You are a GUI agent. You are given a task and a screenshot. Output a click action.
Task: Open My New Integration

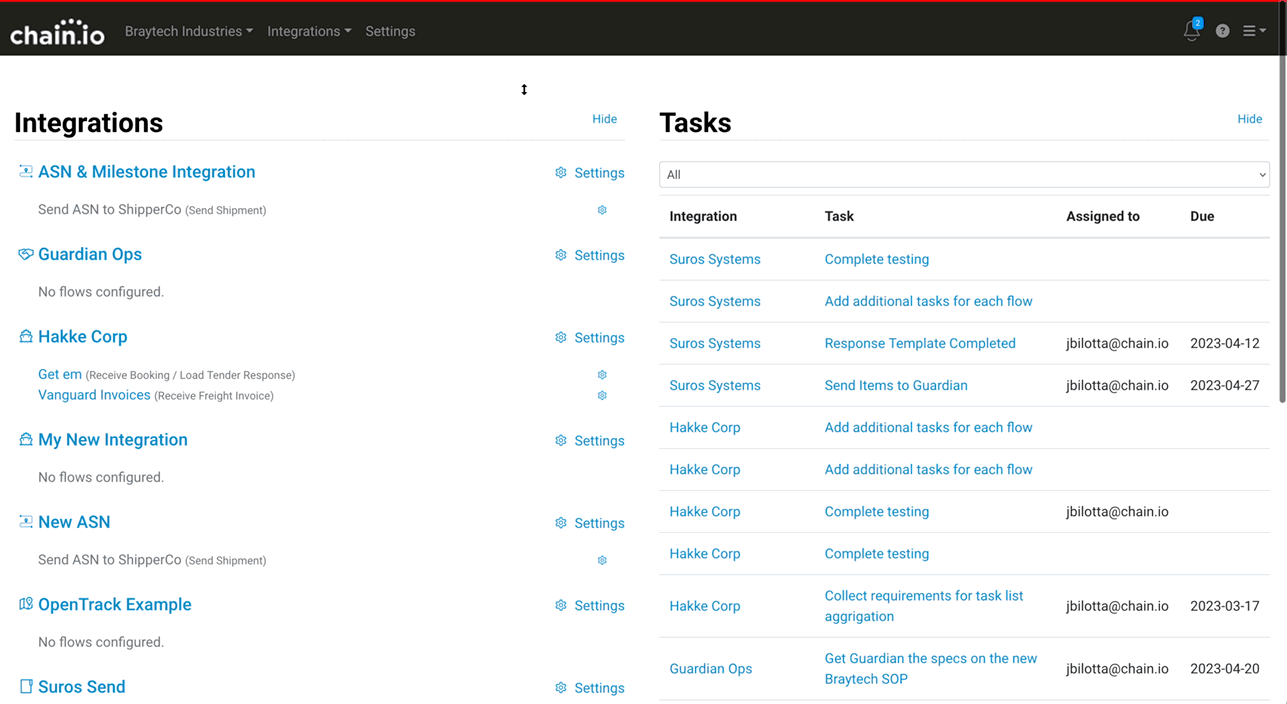[112, 440]
